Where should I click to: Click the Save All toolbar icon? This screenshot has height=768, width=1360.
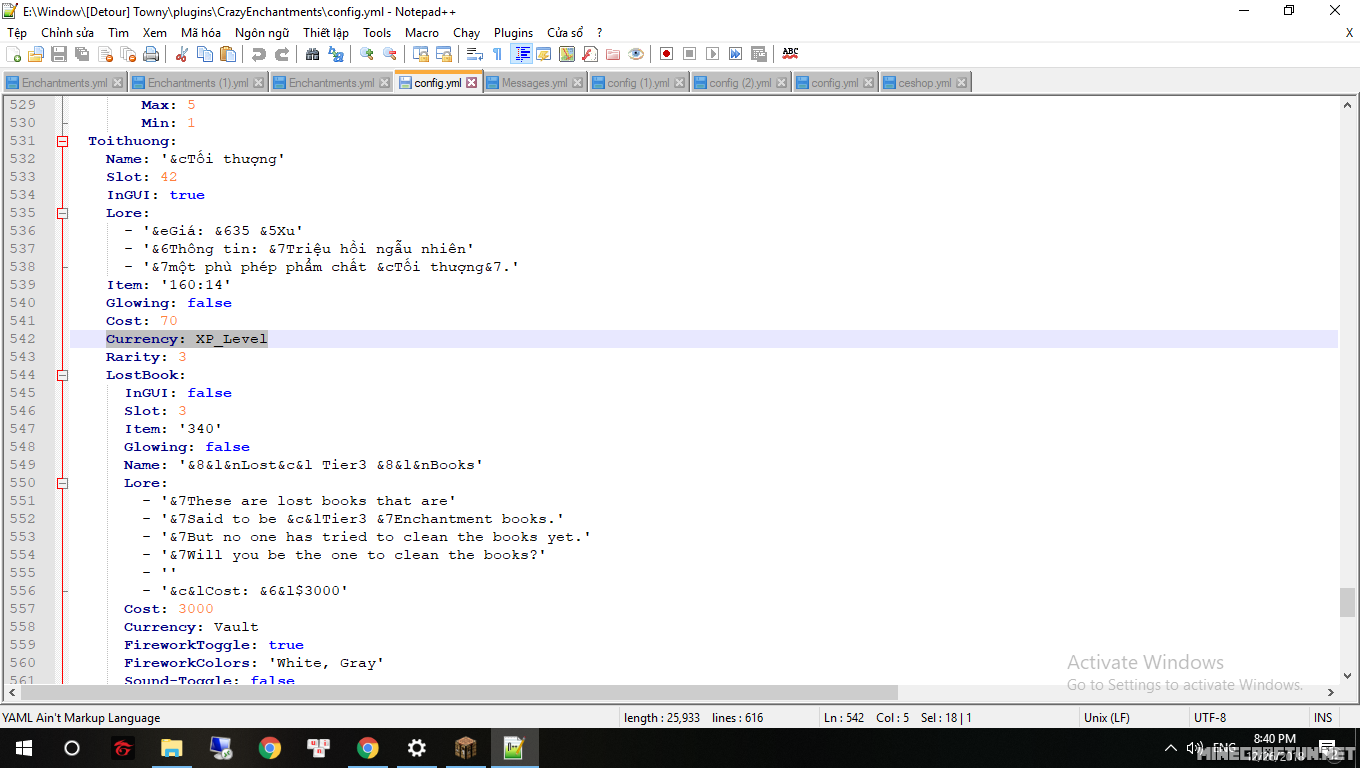click(81, 54)
